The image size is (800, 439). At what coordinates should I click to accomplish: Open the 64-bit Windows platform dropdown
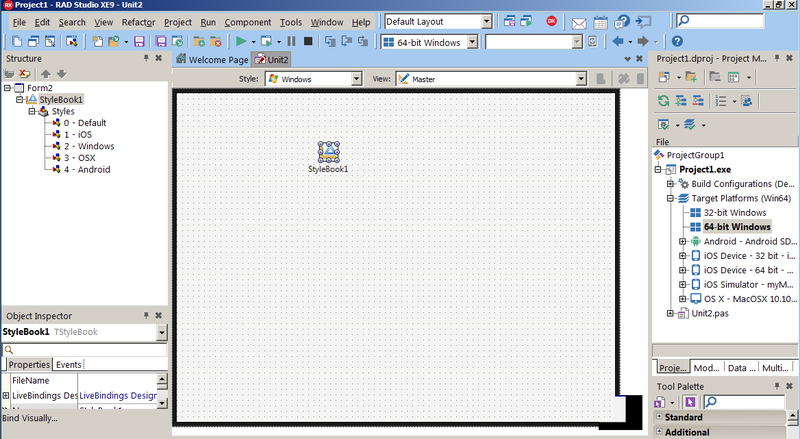tap(472, 42)
